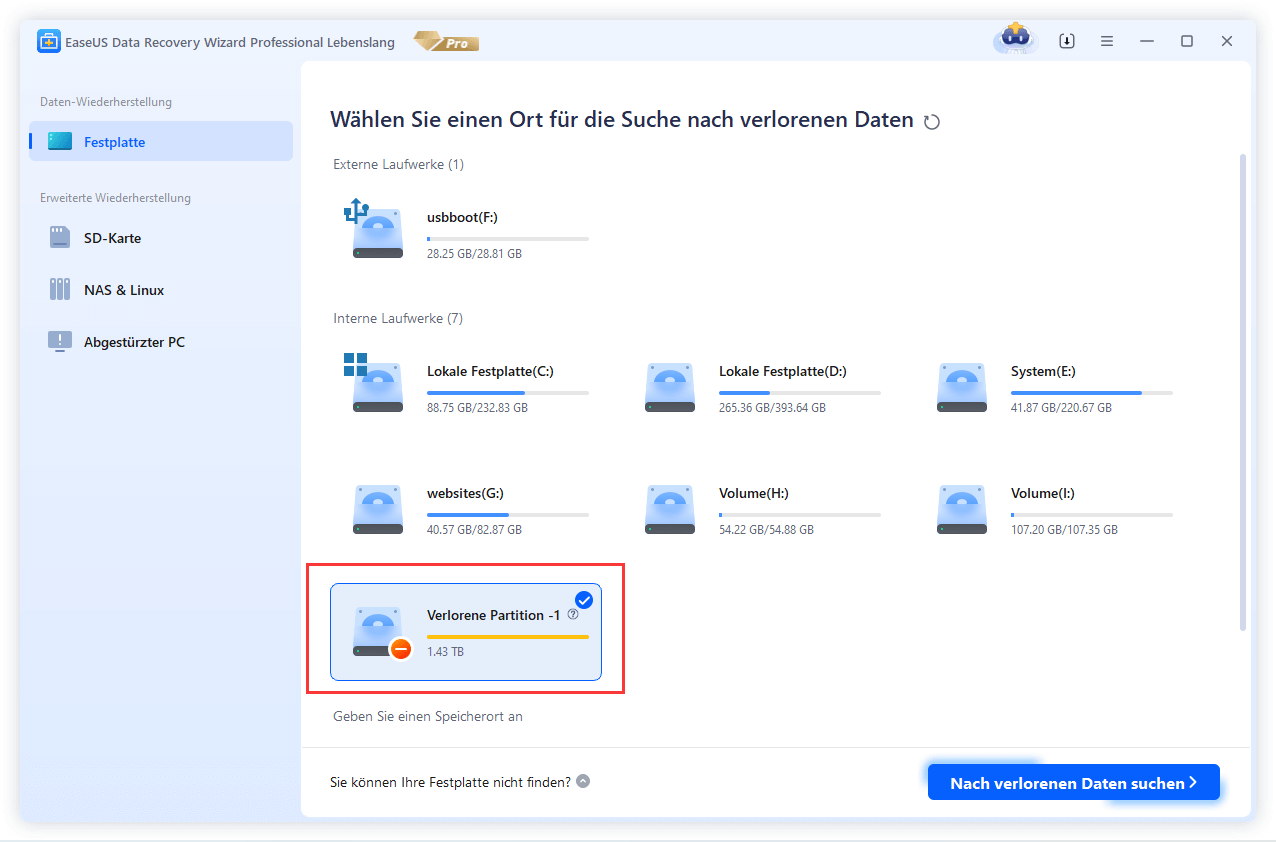Click the 'Interne Laufwerke (7)' heading
1276x842 pixels.
(398, 318)
